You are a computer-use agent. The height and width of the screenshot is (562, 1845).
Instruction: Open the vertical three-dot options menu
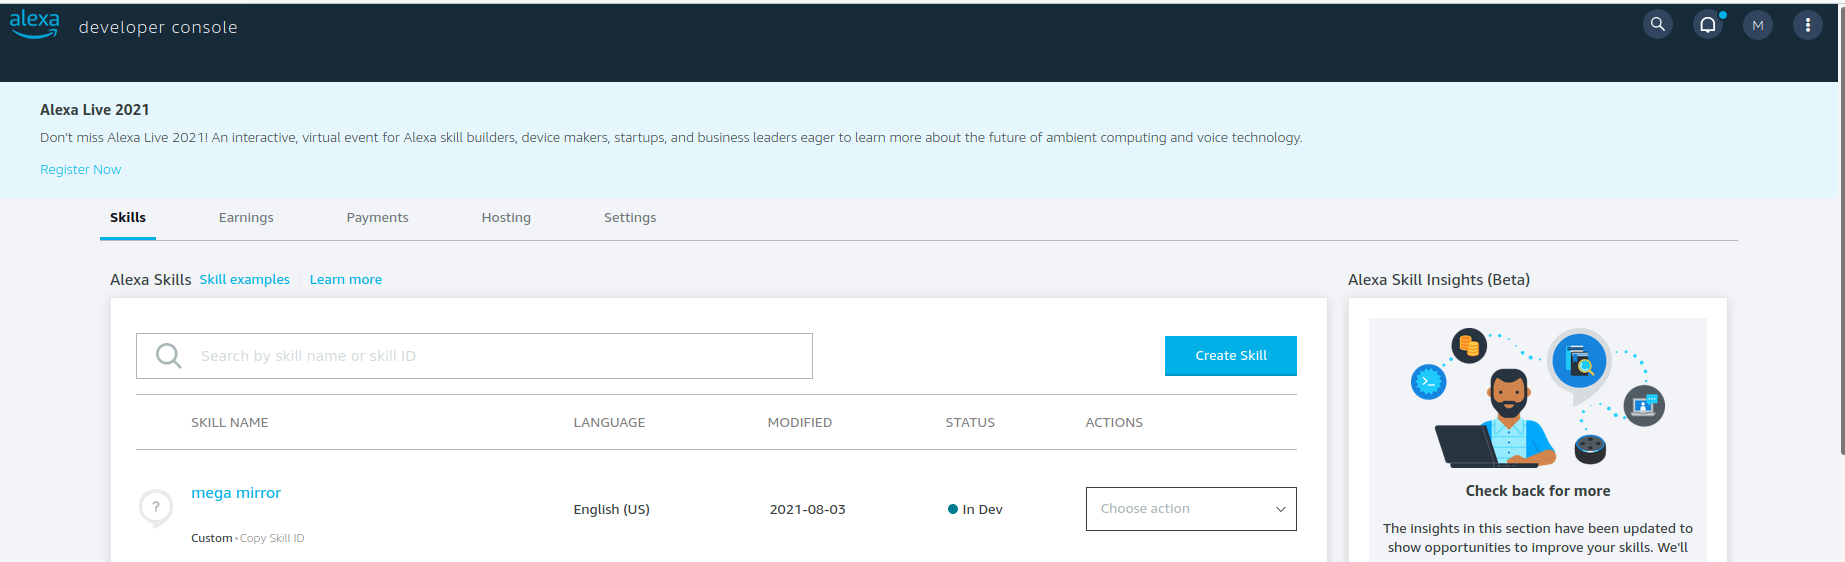pos(1808,25)
